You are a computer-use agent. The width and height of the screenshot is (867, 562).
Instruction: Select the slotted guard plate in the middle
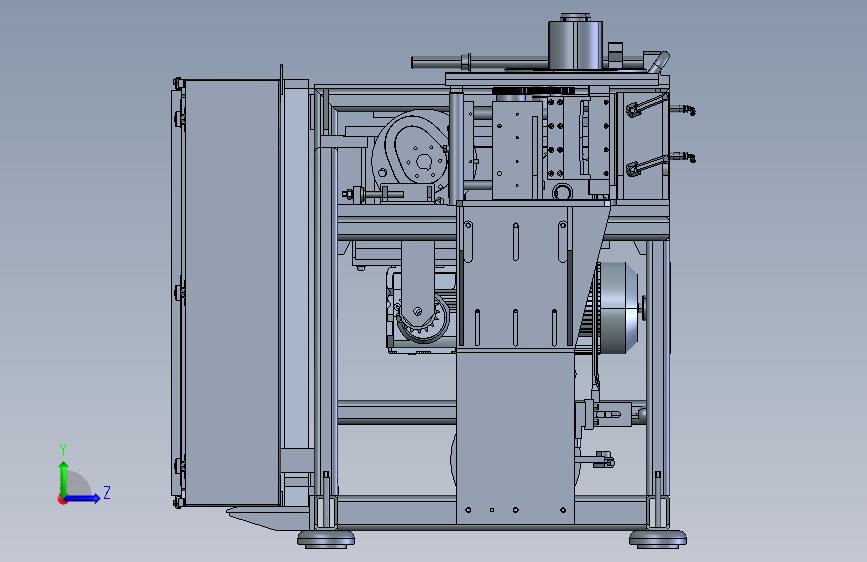pyautogui.click(x=514, y=277)
